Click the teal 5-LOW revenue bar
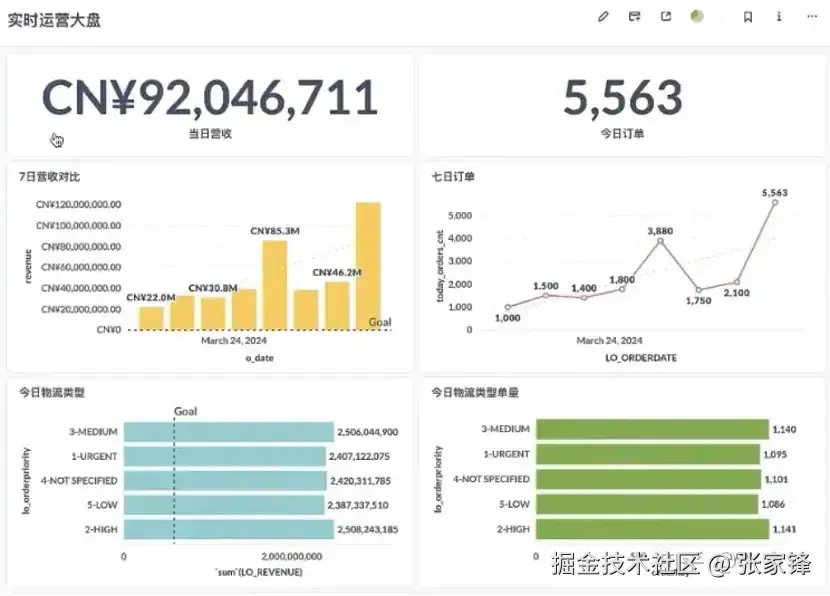The image size is (830, 596). click(x=224, y=505)
